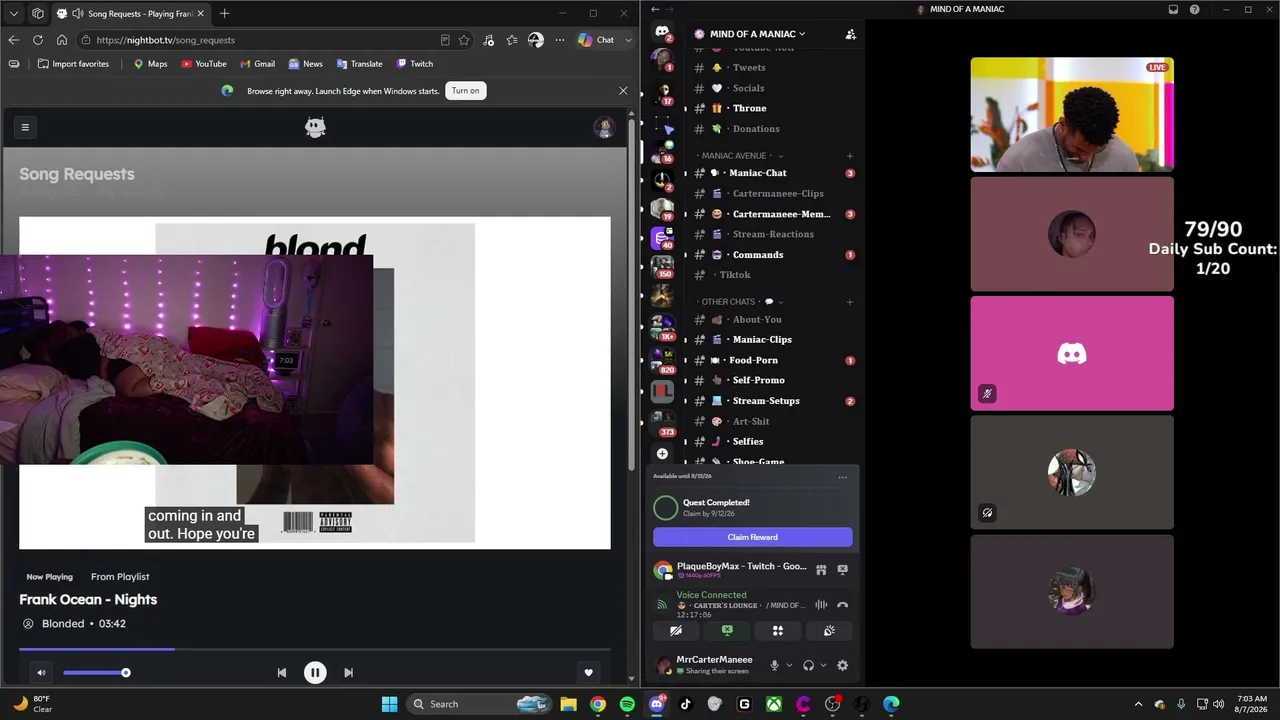Click the Frank Ocean - Nights song title

(88, 599)
